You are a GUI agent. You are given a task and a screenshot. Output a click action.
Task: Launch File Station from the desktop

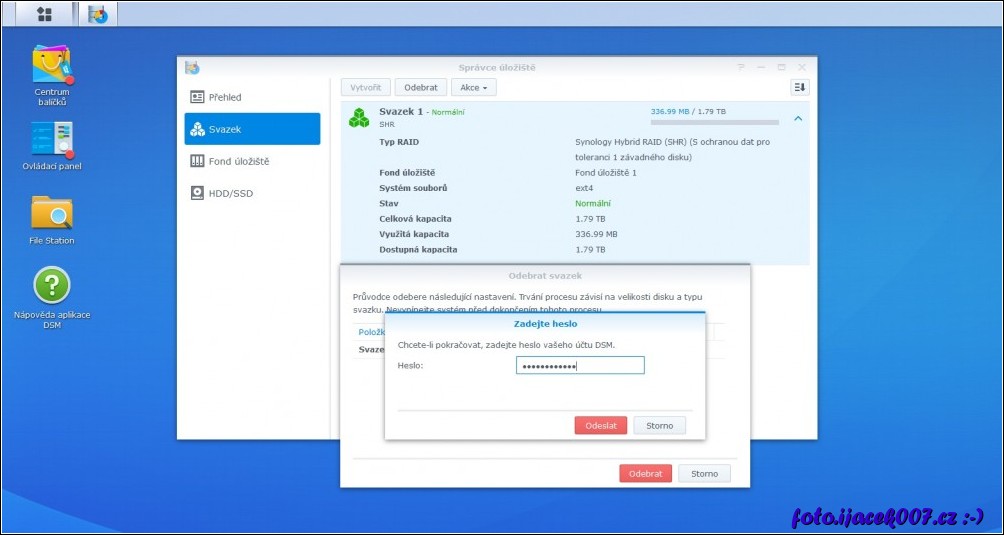(52, 214)
